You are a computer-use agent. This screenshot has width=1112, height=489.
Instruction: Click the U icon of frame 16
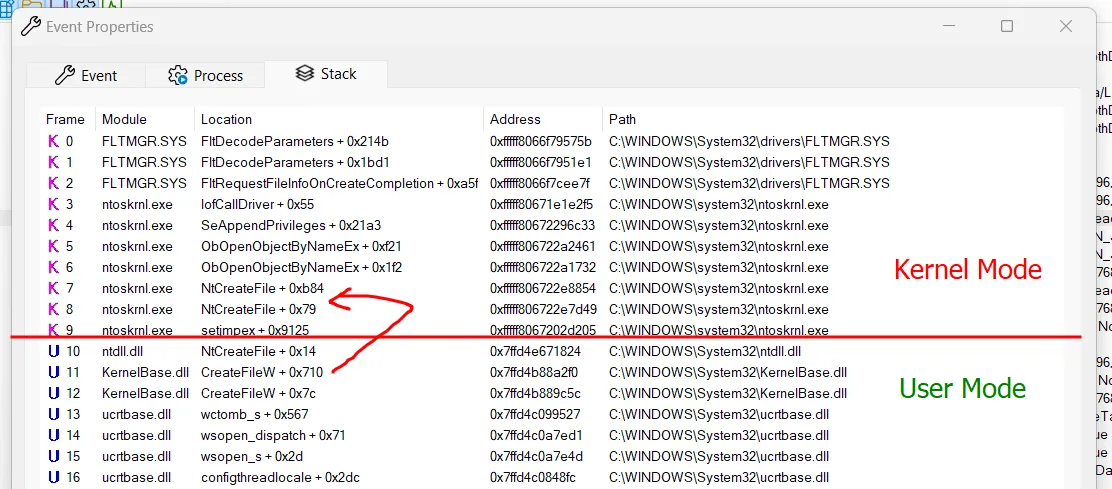click(x=54, y=477)
